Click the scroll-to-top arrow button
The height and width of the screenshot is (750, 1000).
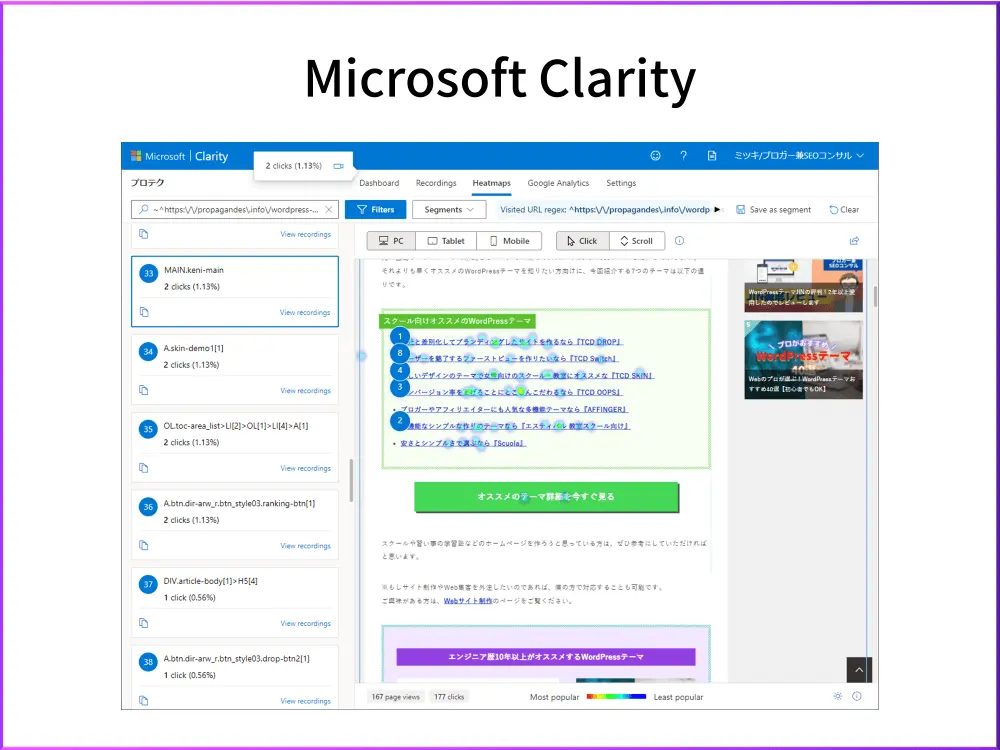point(858,670)
